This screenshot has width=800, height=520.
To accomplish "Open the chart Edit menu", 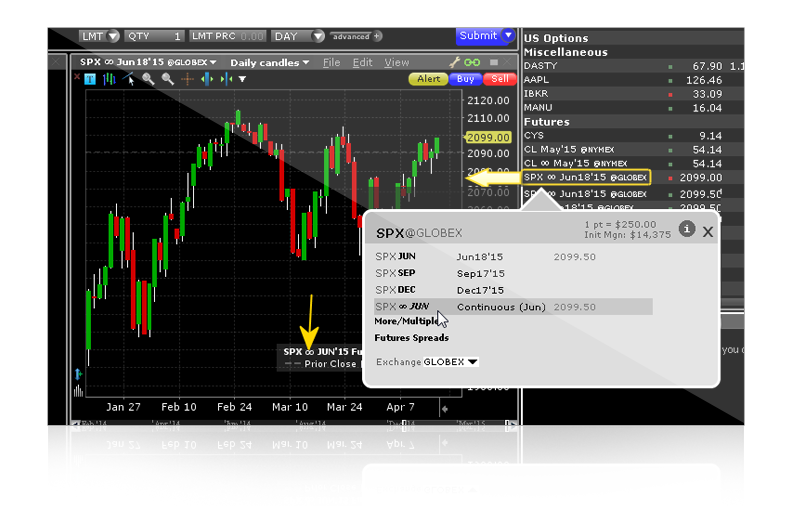I will (362, 63).
